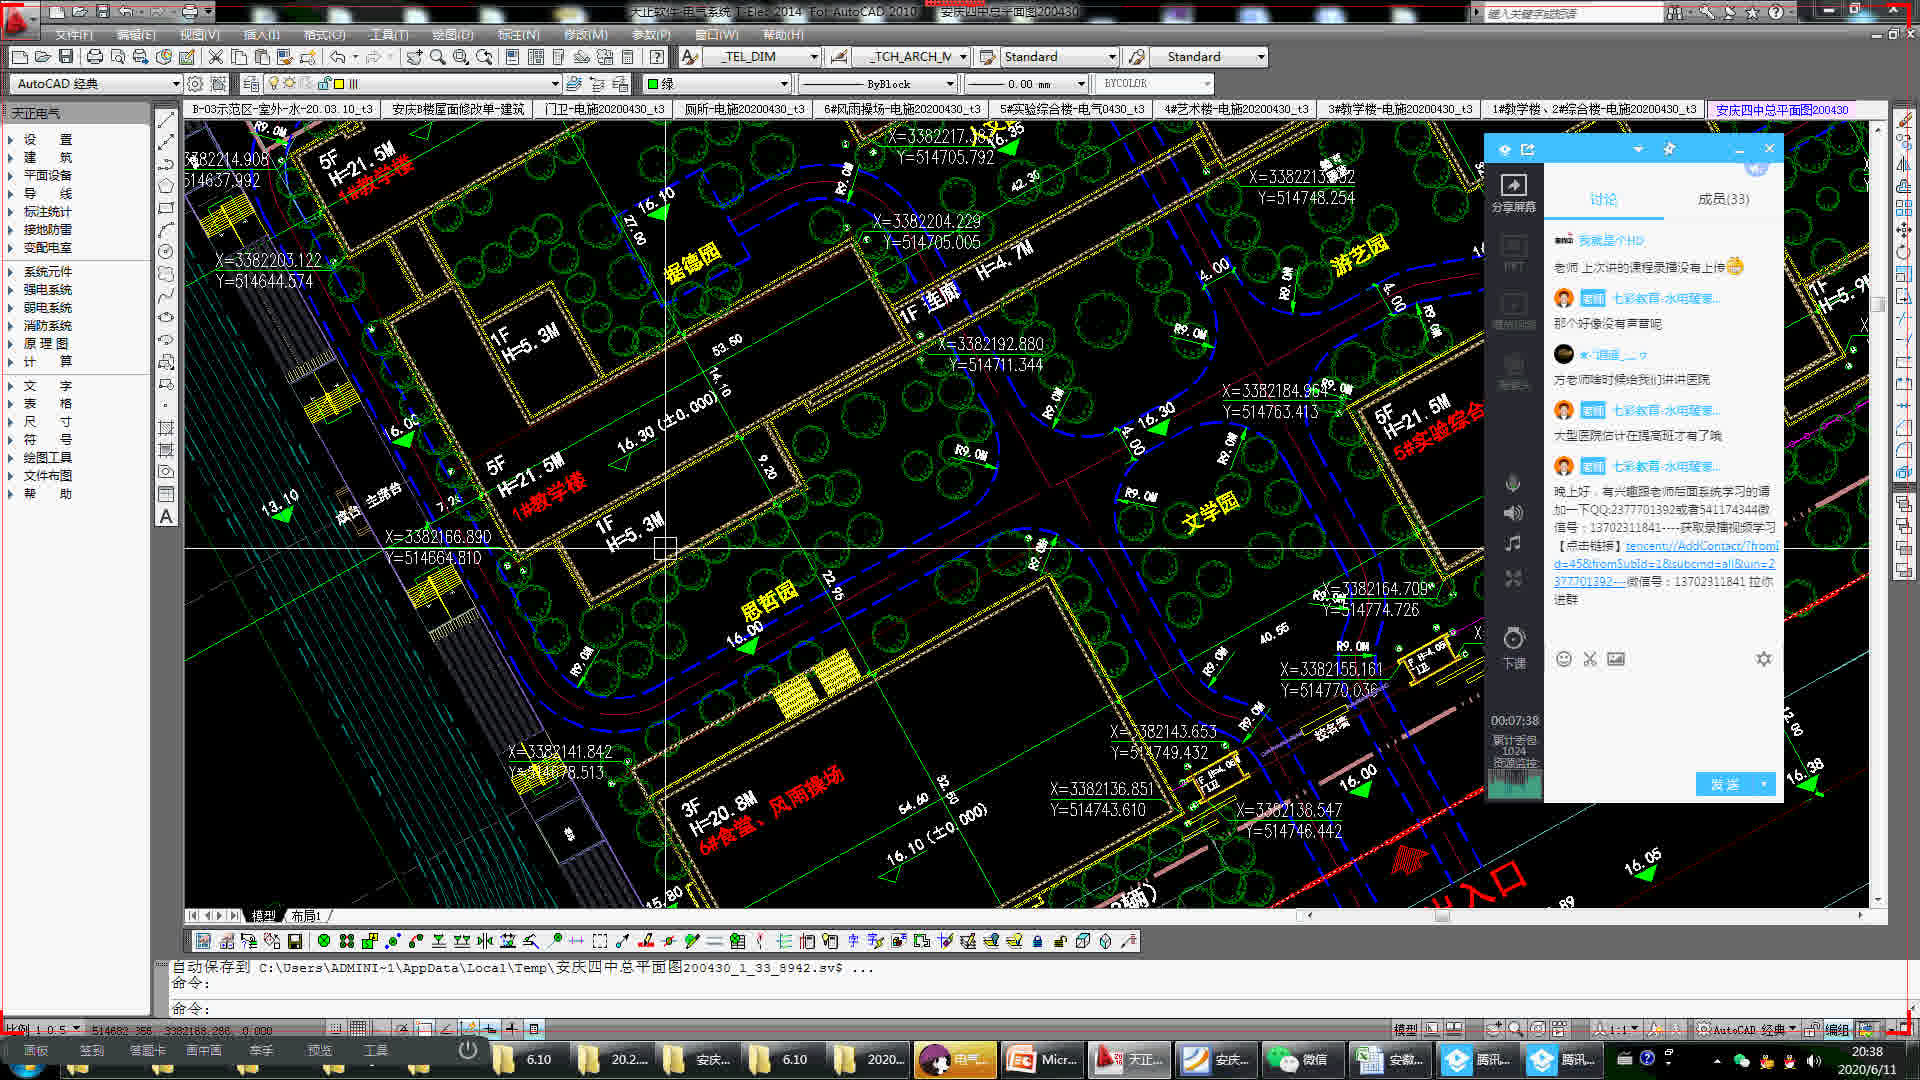The image size is (1920, 1080).
Task: Open the 0.00 mm lineweight dropdown
Action: 1027,84
